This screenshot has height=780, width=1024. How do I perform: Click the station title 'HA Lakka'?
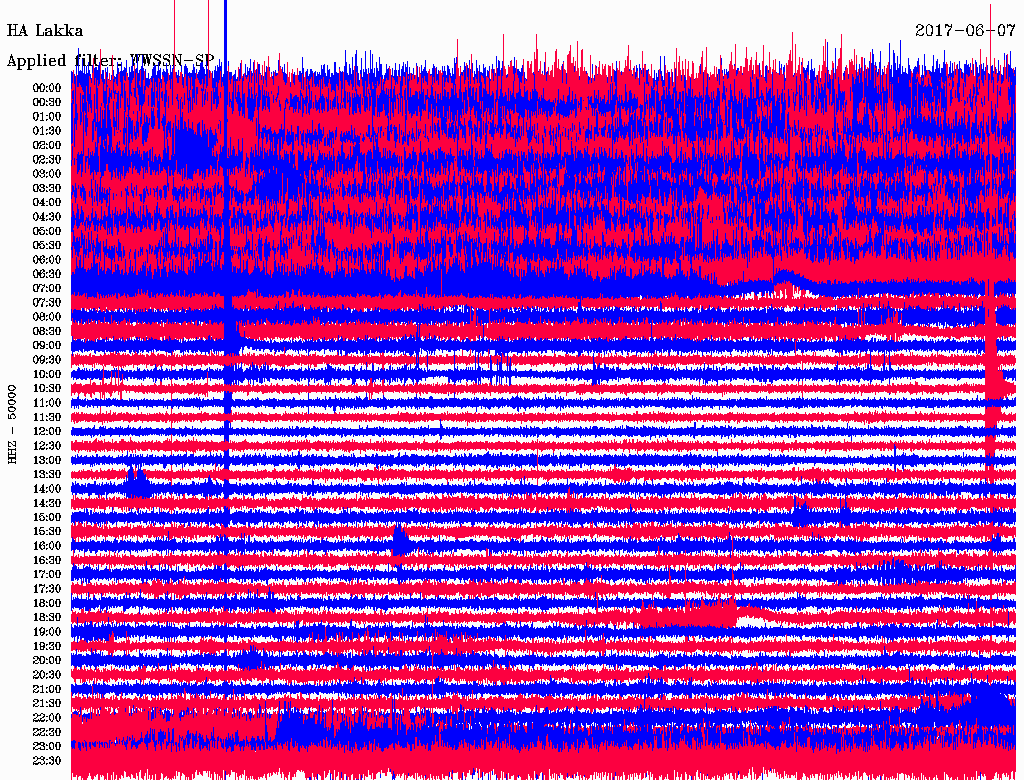pyautogui.click(x=44, y=31)
